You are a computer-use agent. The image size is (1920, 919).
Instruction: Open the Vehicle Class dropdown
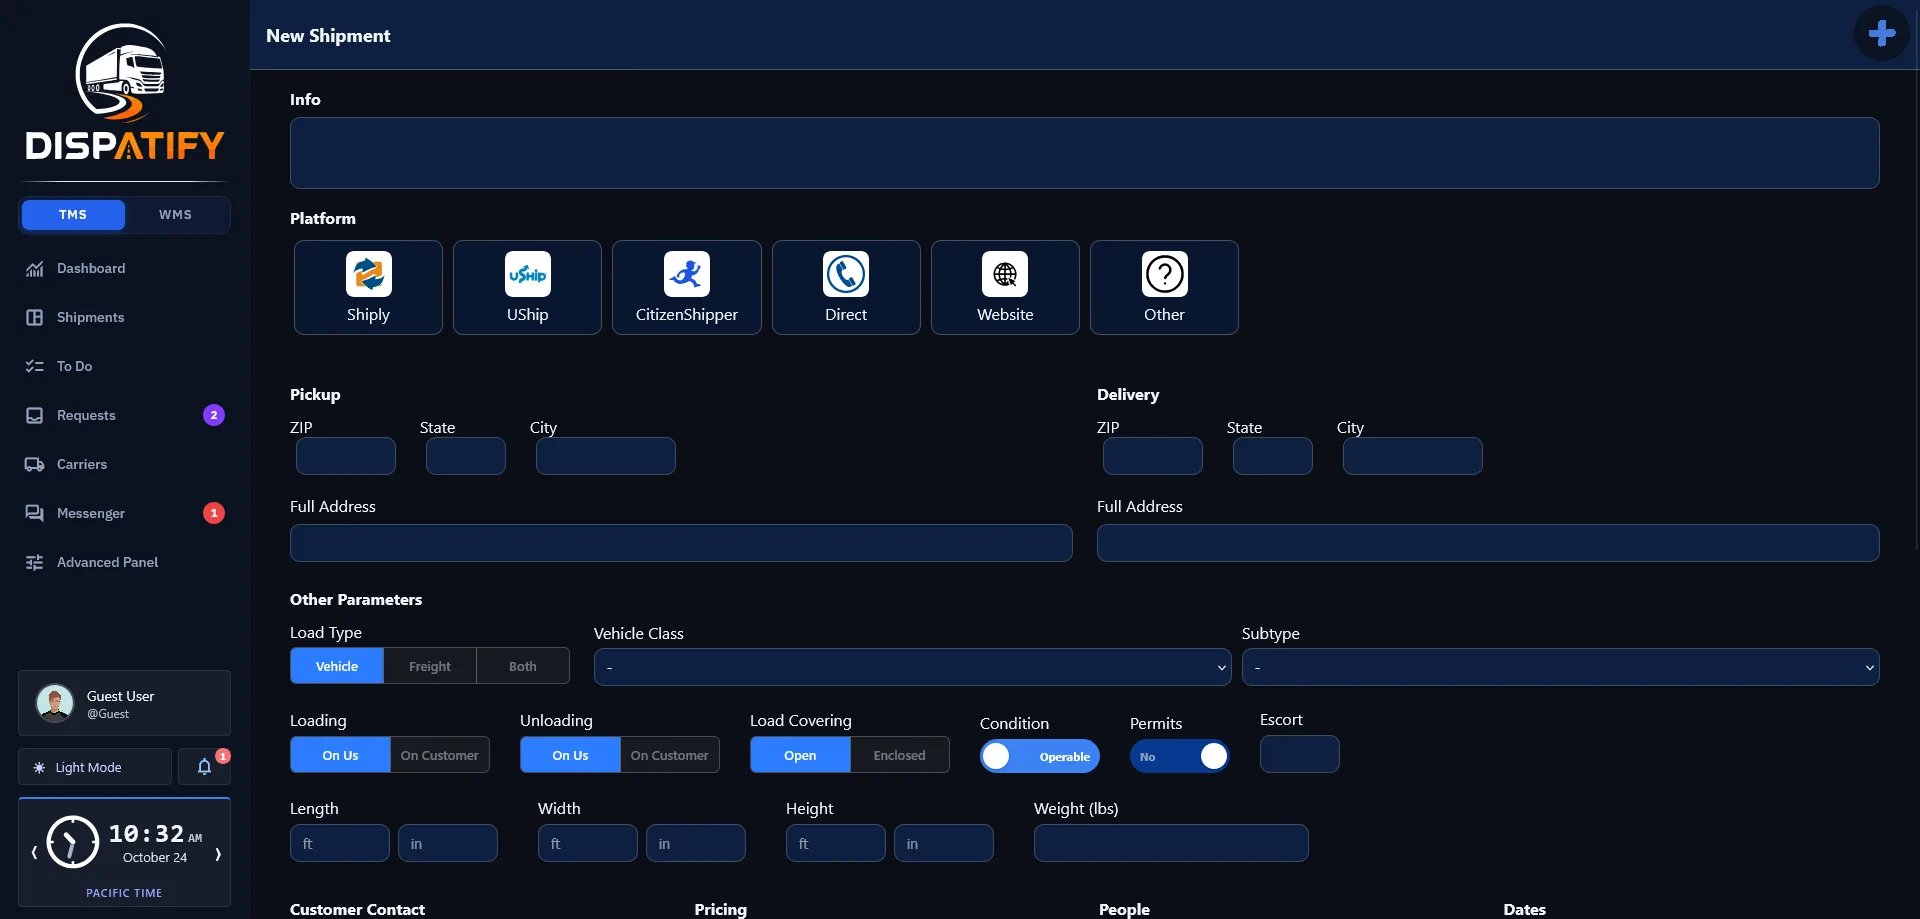point(912,667)
